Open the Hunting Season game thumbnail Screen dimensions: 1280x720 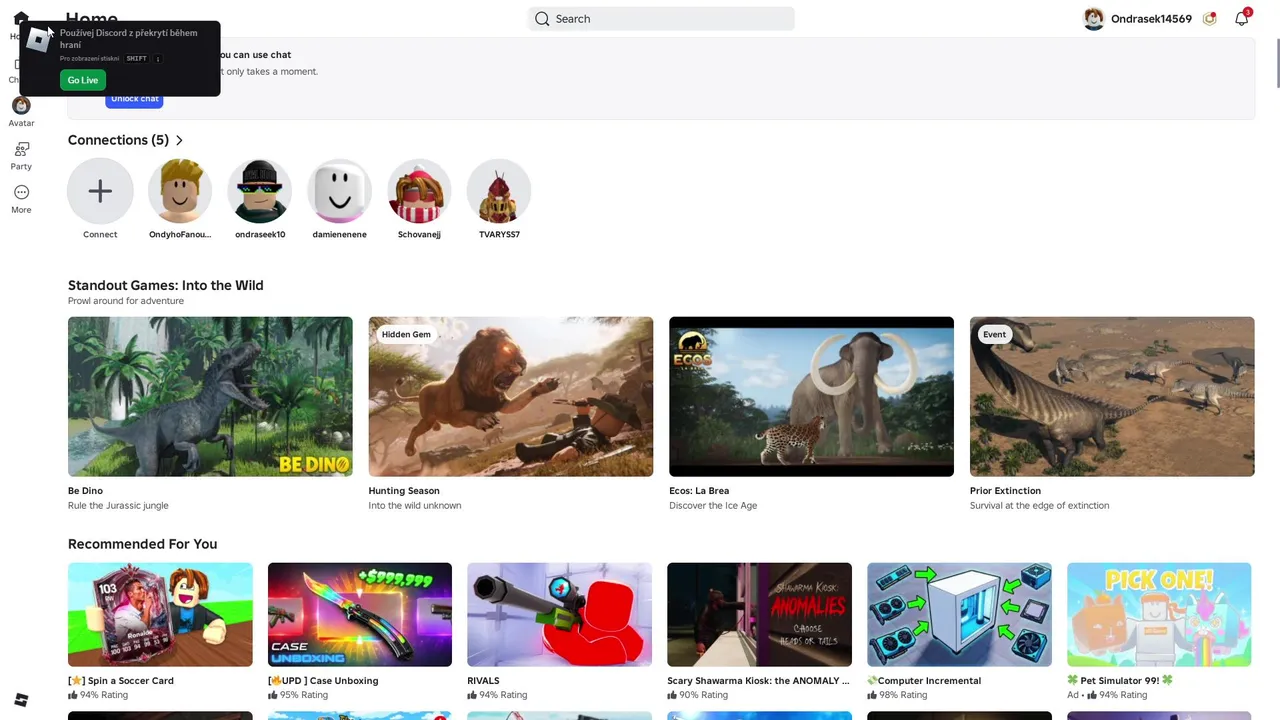511,397
